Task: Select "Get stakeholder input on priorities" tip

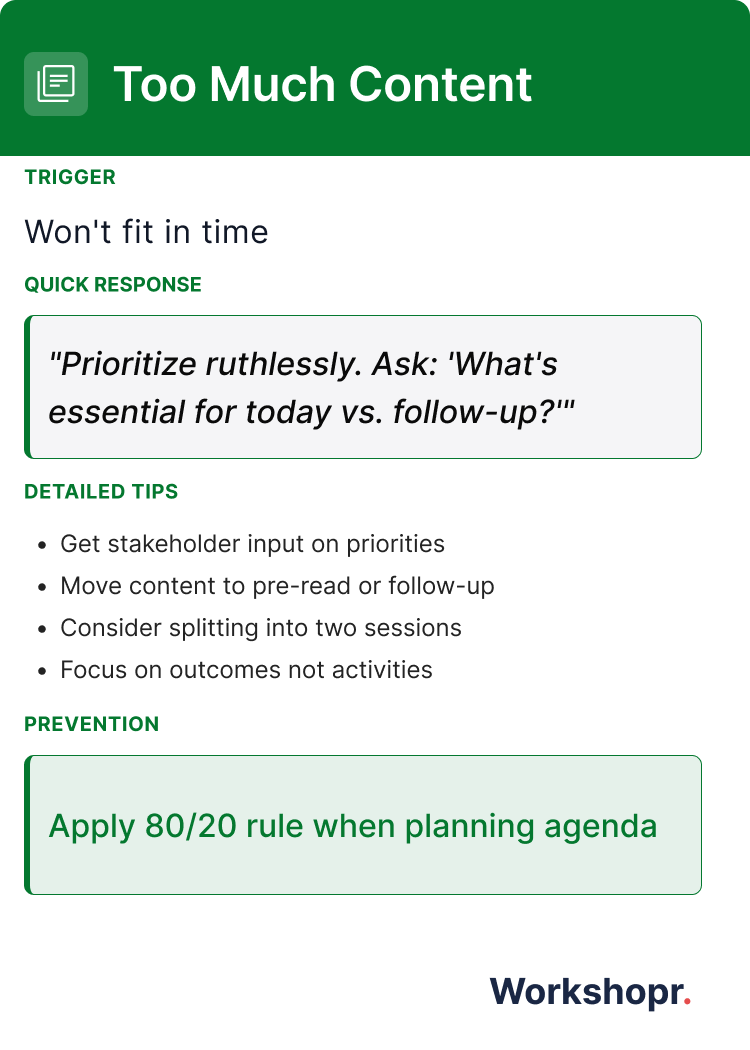Action: pos(252,544)
